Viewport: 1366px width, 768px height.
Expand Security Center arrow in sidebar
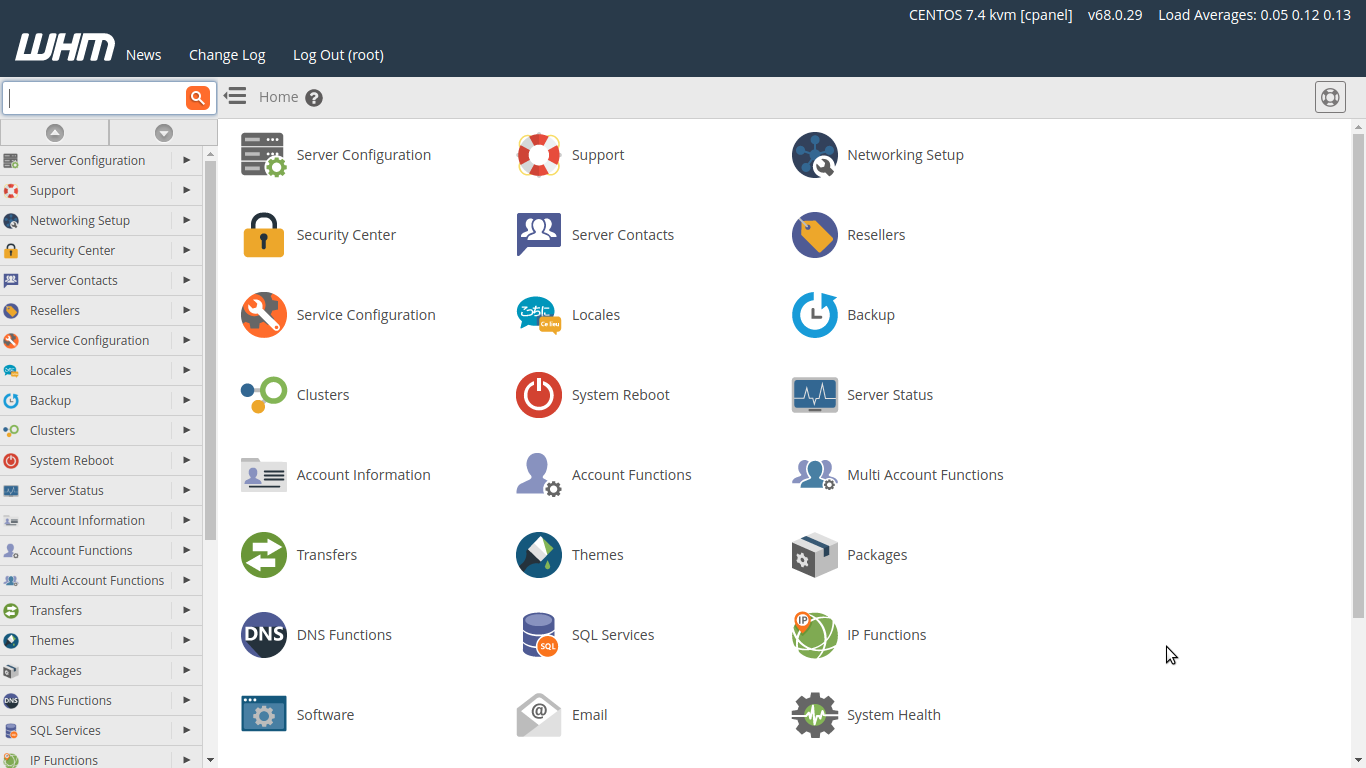pos(186,250)
